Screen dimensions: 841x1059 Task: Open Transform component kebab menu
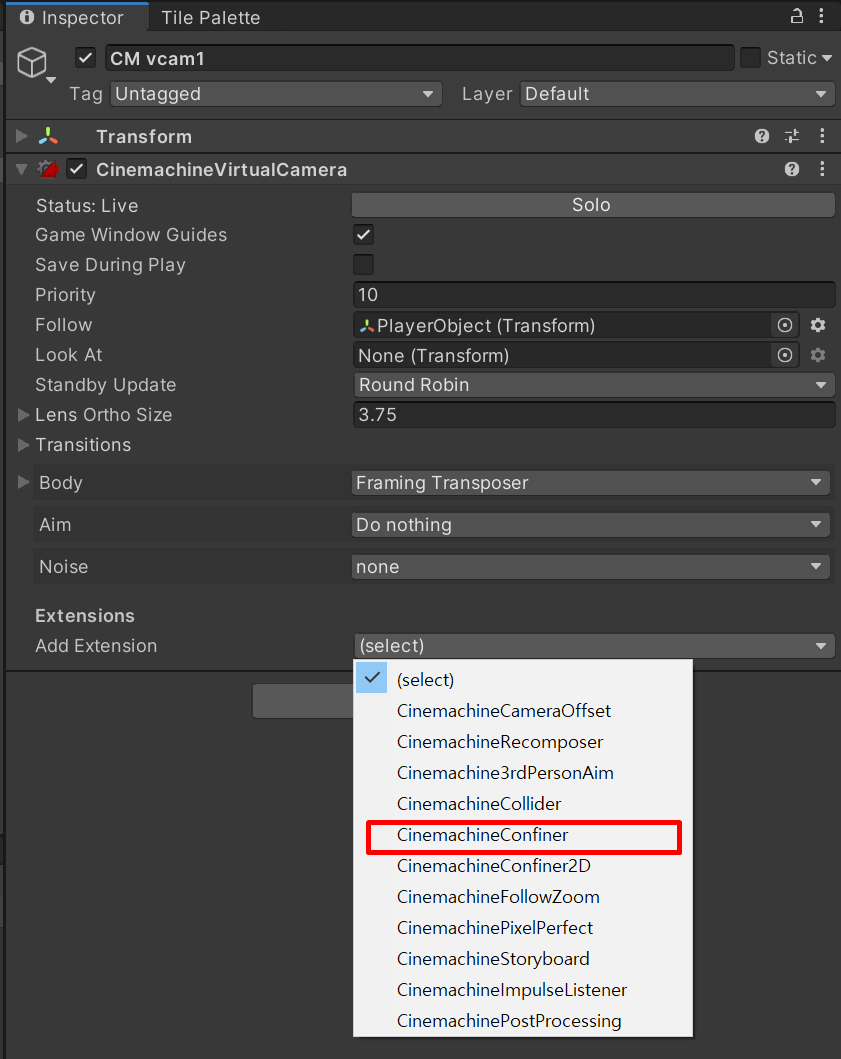click(x=822, y=136)
